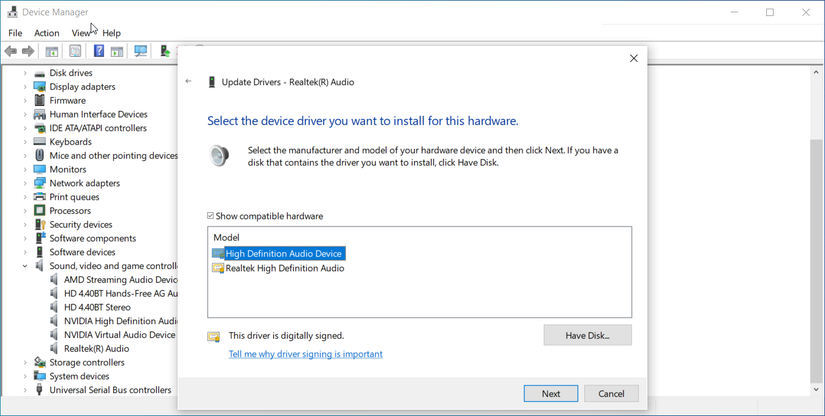Click the Print queues printer icon
Screen dimensions: 825x416
[x=39, y=197]
